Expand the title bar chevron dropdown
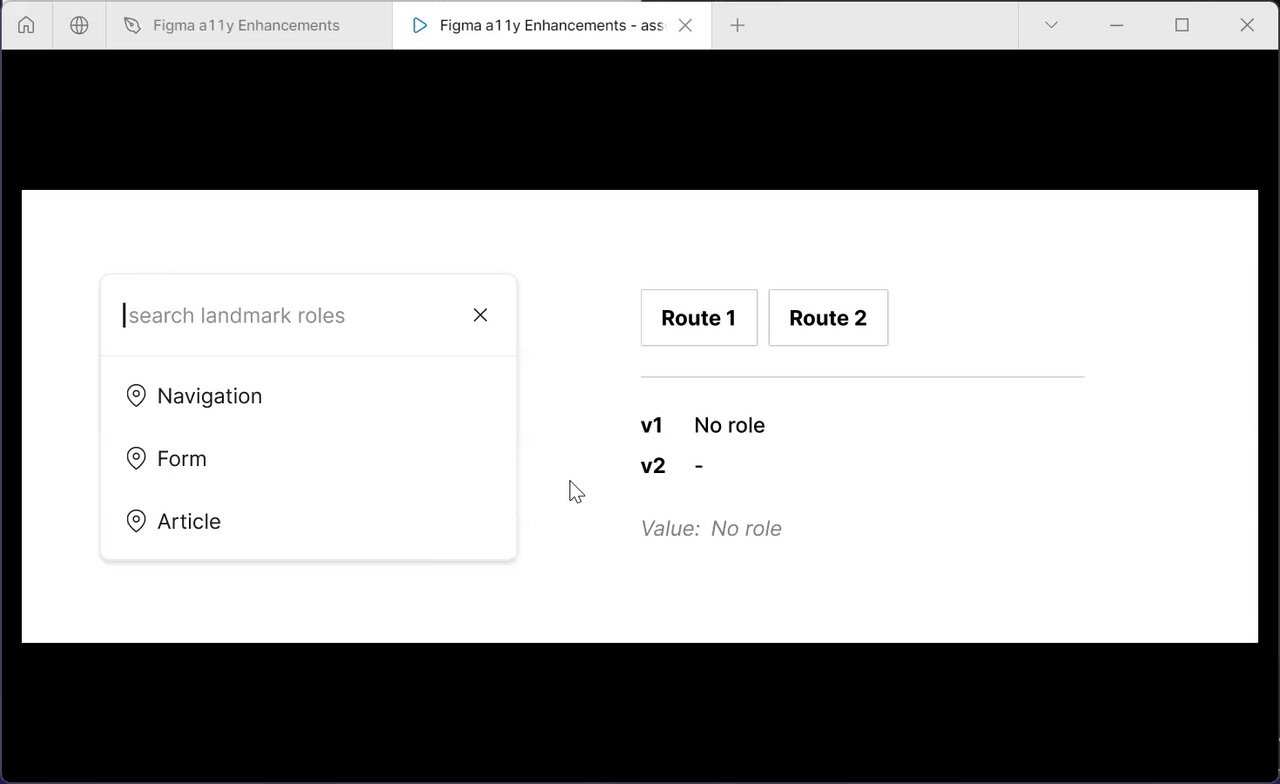The width and height of the screenshot is (1280, 784). click(1051, 25)
